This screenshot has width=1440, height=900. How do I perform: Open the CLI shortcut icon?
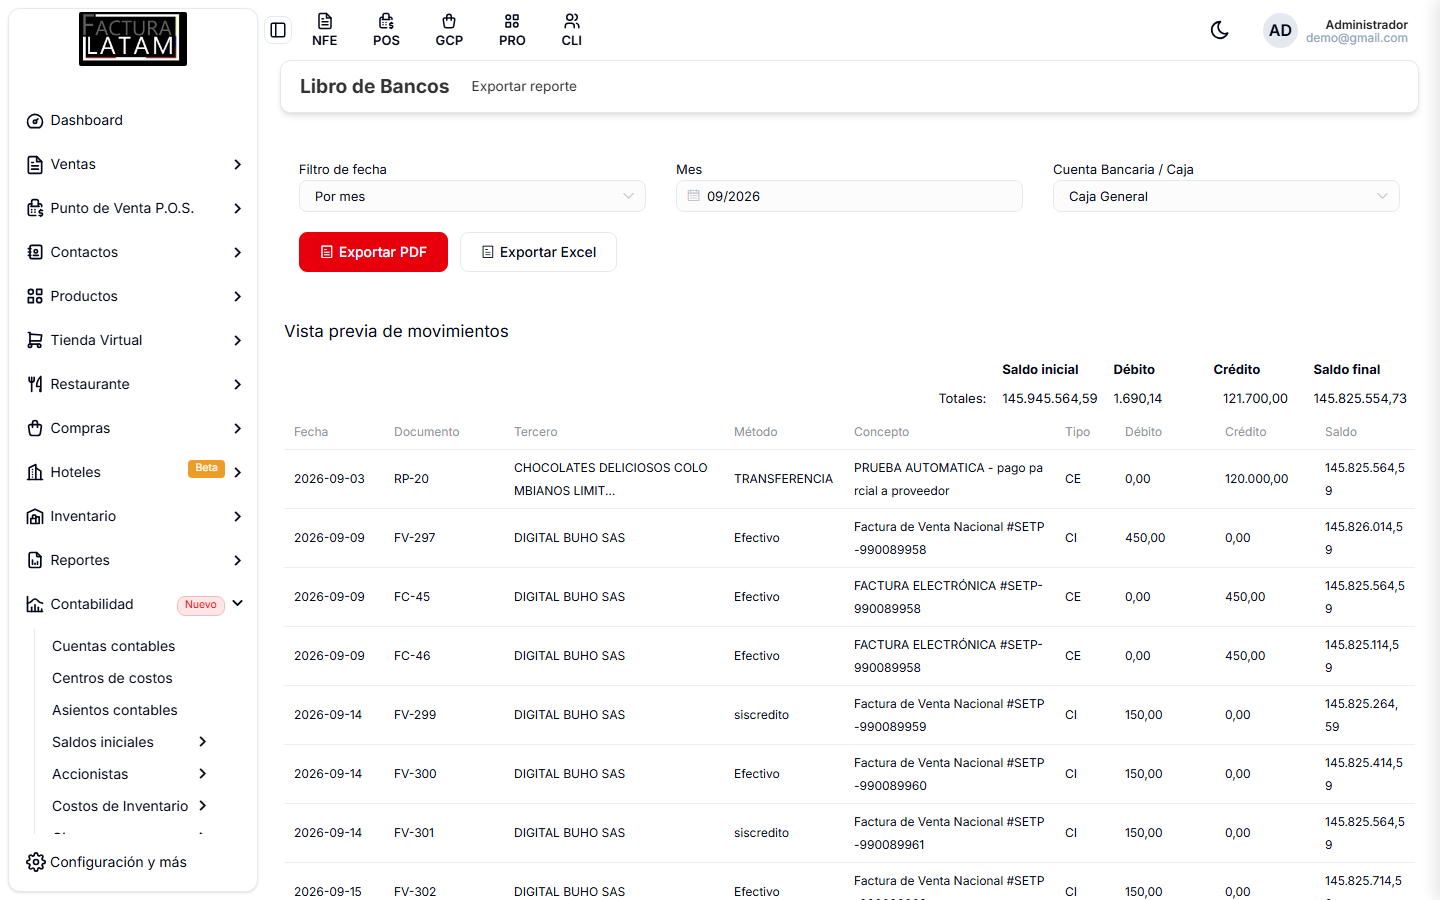pos(572,30)
